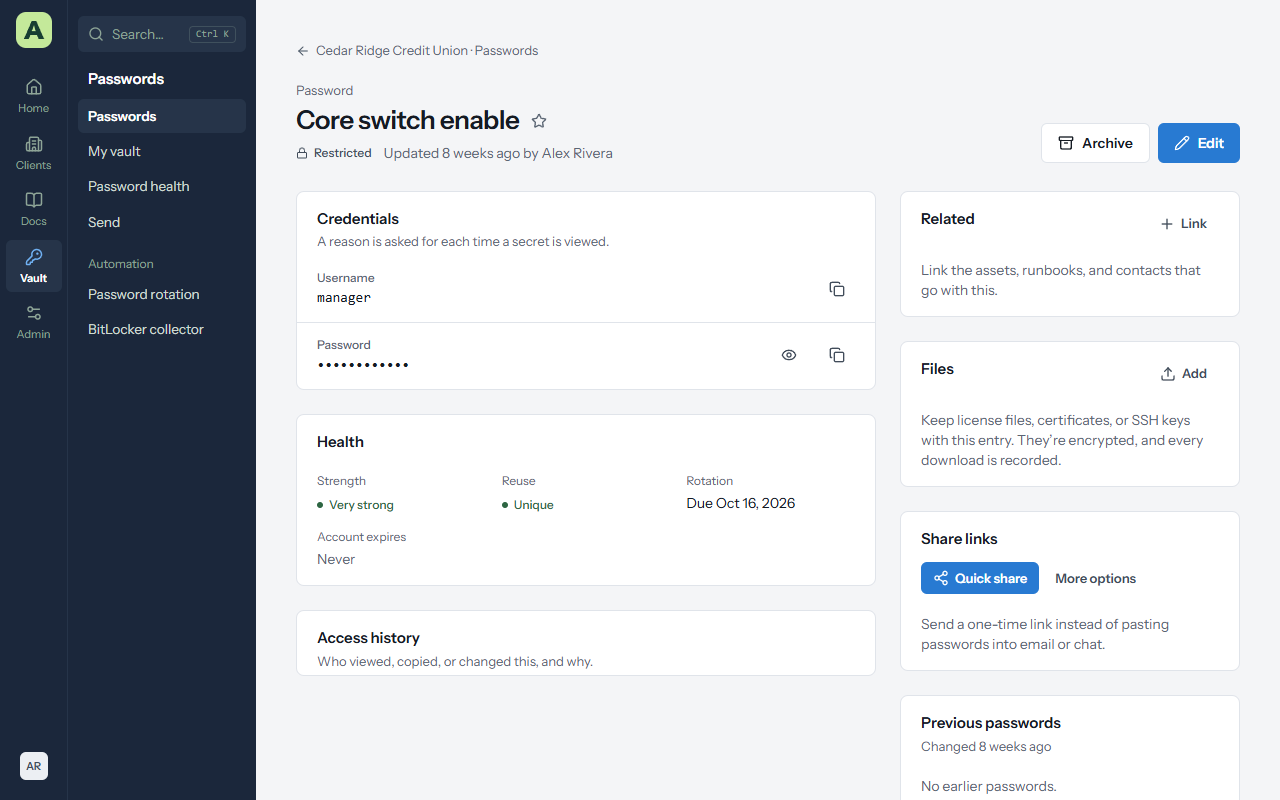1280x800 pixels.
Task: Open My vault
Action: pyautogui.click(x=162, y=151)
